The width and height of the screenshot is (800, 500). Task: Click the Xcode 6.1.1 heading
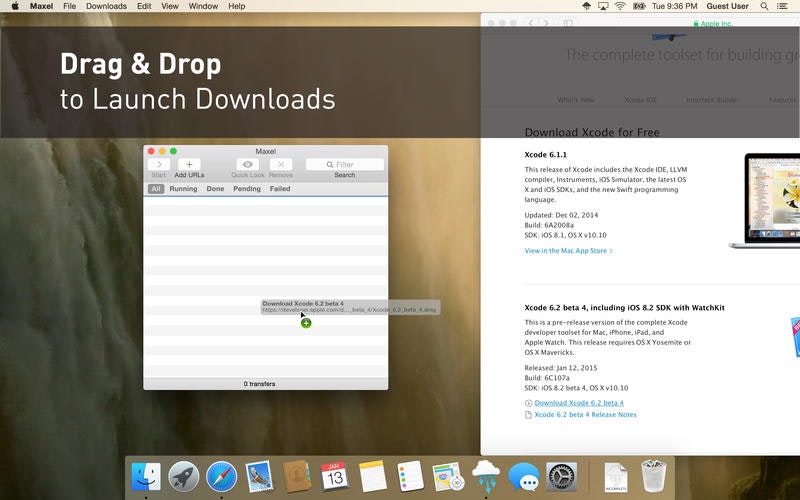545,155
